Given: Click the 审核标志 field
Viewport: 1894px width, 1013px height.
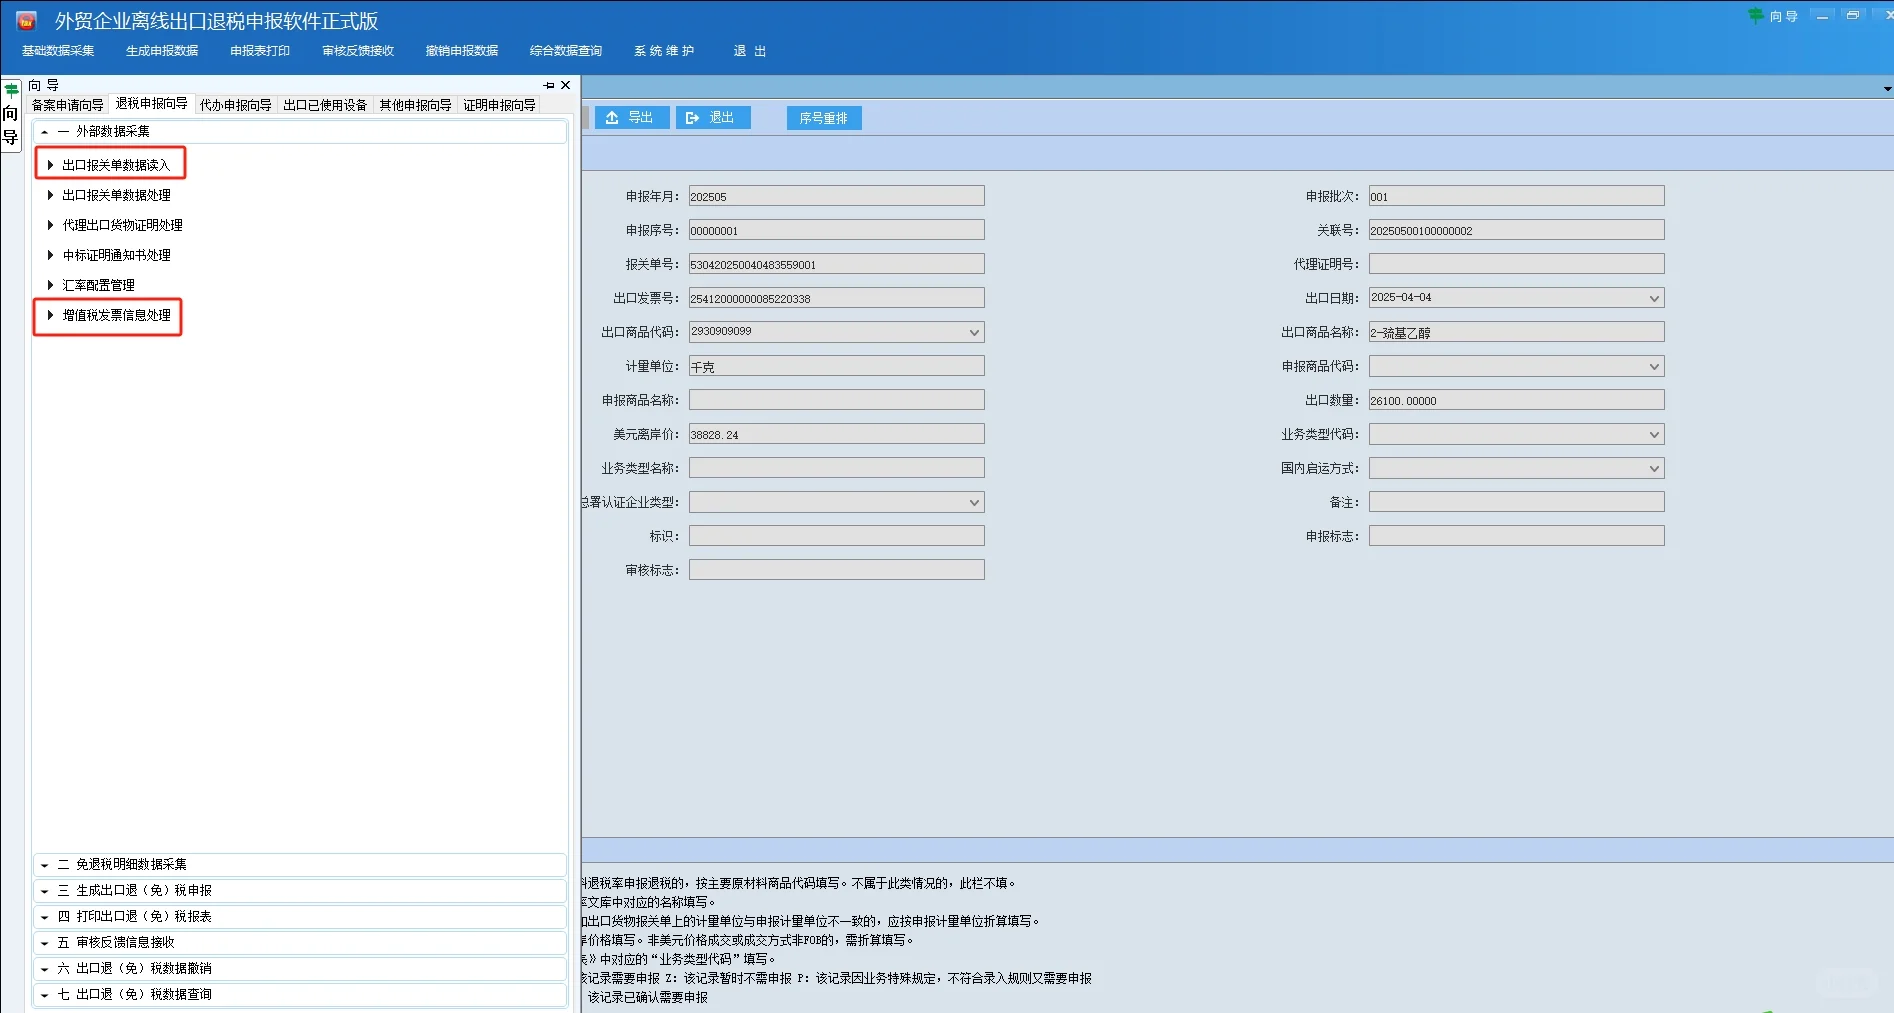Looking at the screenshot, I should pyautogui.click(x=836, y=570).
